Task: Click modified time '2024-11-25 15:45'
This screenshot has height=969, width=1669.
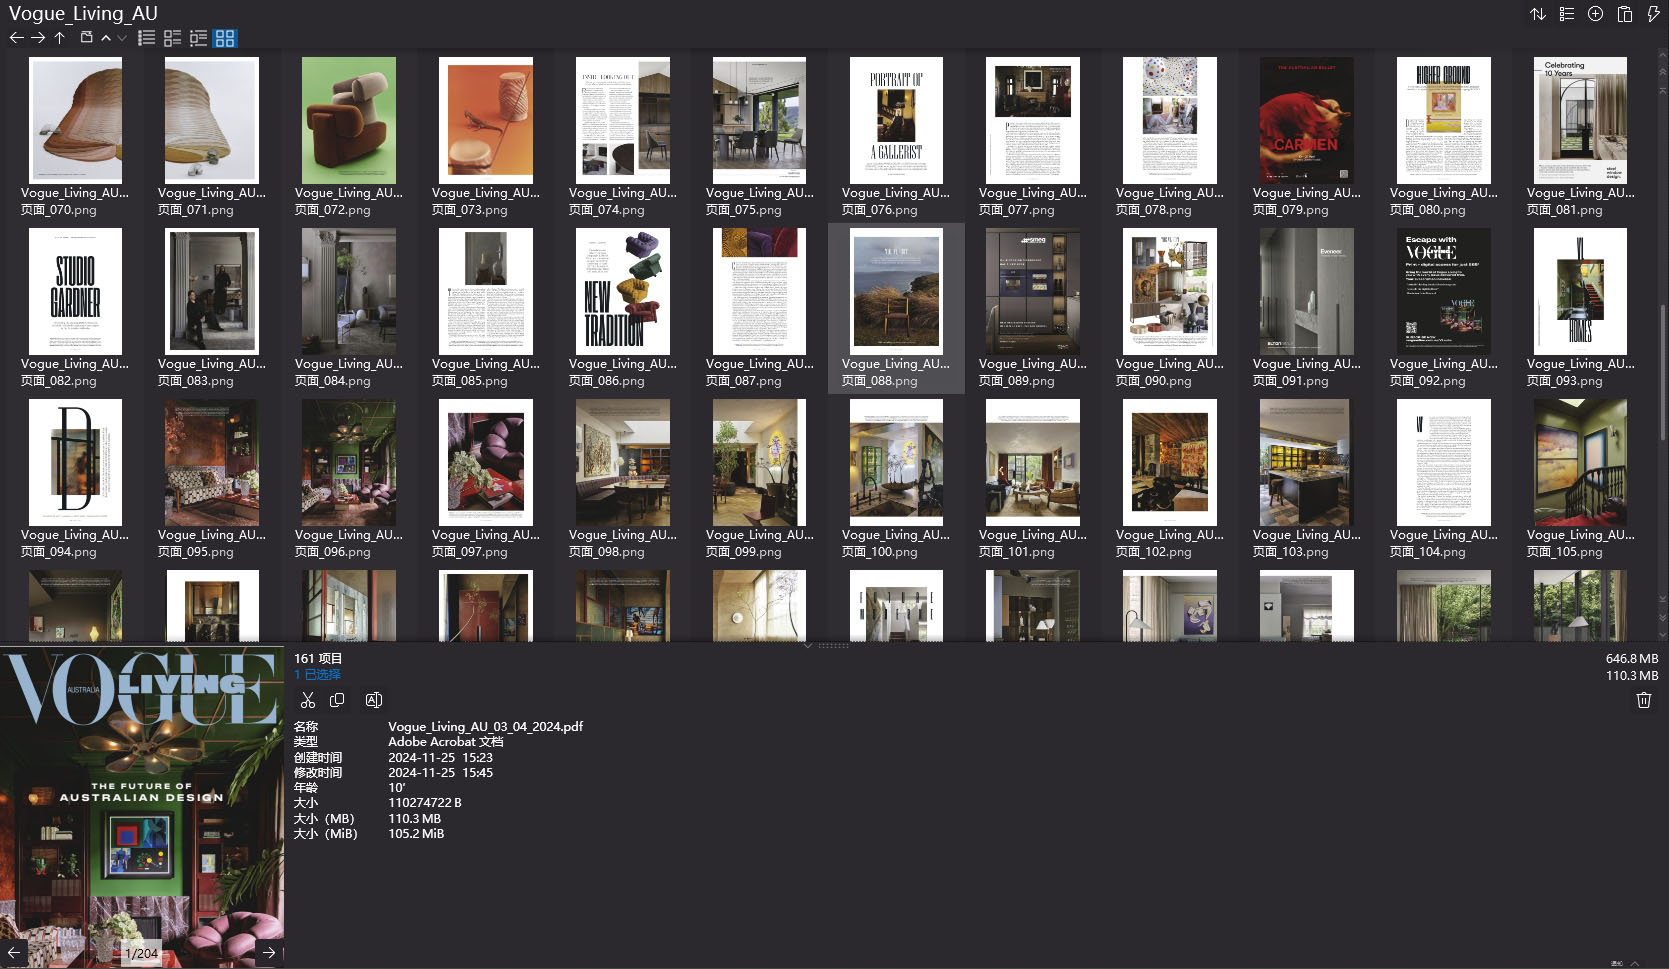Action: point(440,773)
